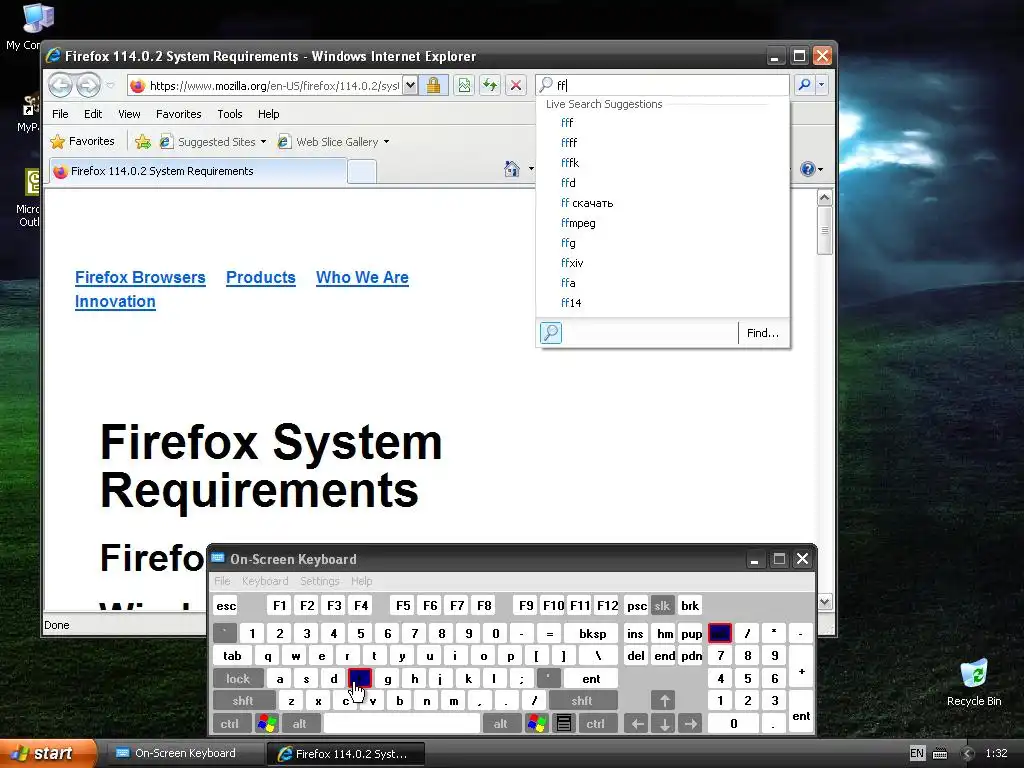
Task: Click the Forward navigation arrow
Action: (88, 85)
